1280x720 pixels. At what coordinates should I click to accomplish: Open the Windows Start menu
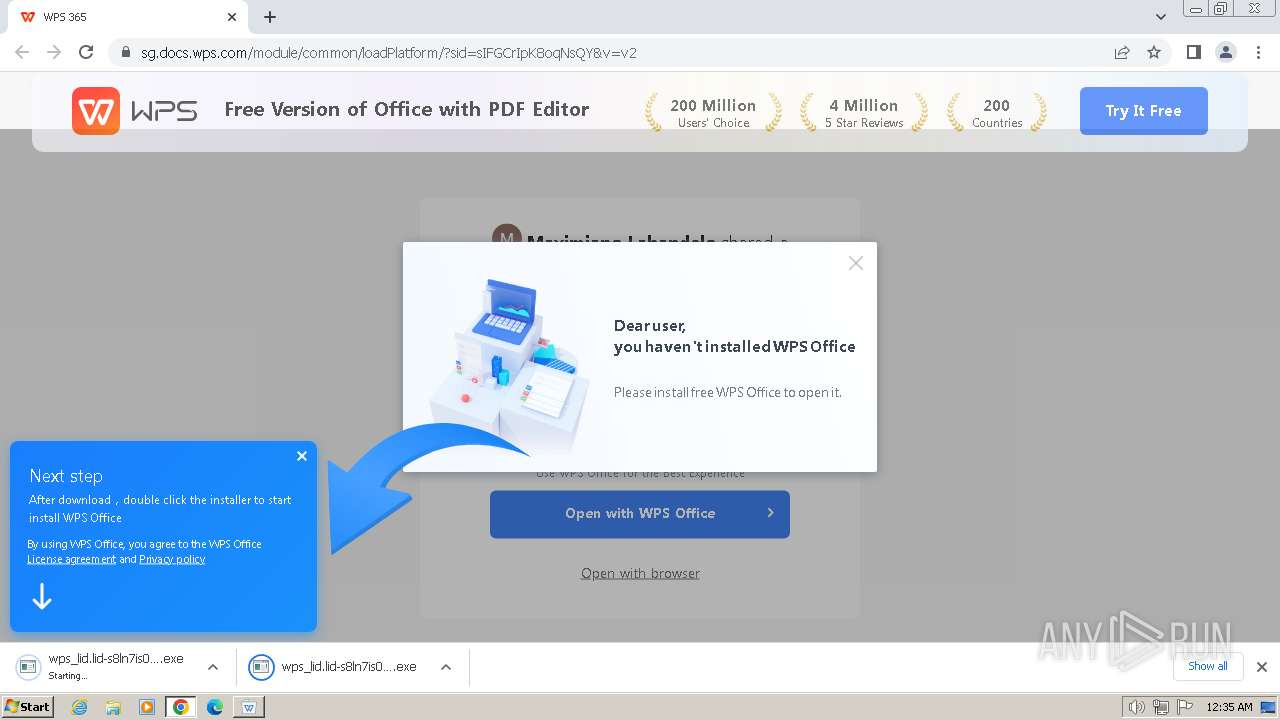coord(28,706)
